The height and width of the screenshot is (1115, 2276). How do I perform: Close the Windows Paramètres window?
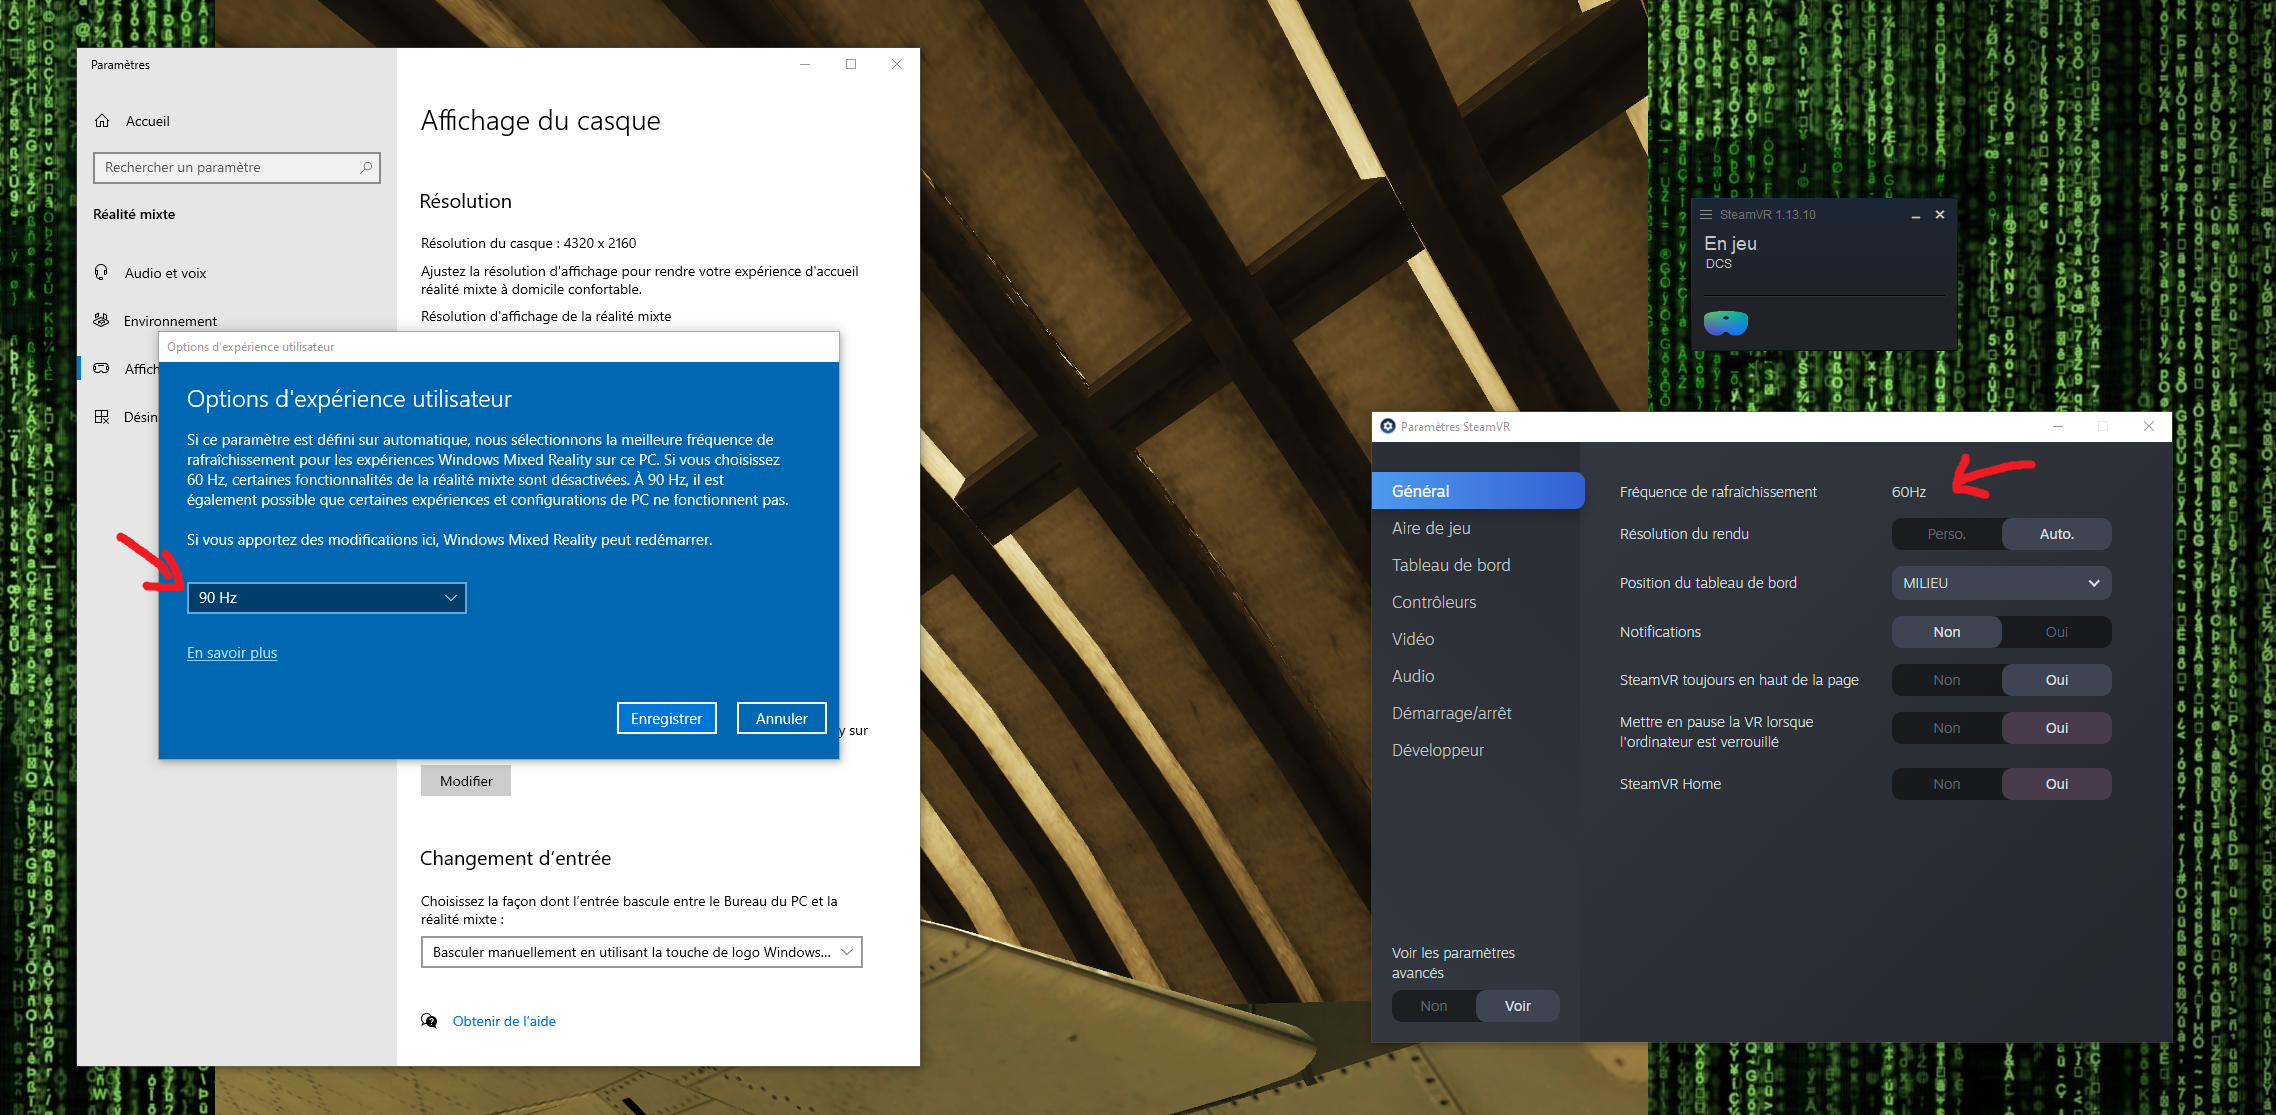[x=897, y=64]
